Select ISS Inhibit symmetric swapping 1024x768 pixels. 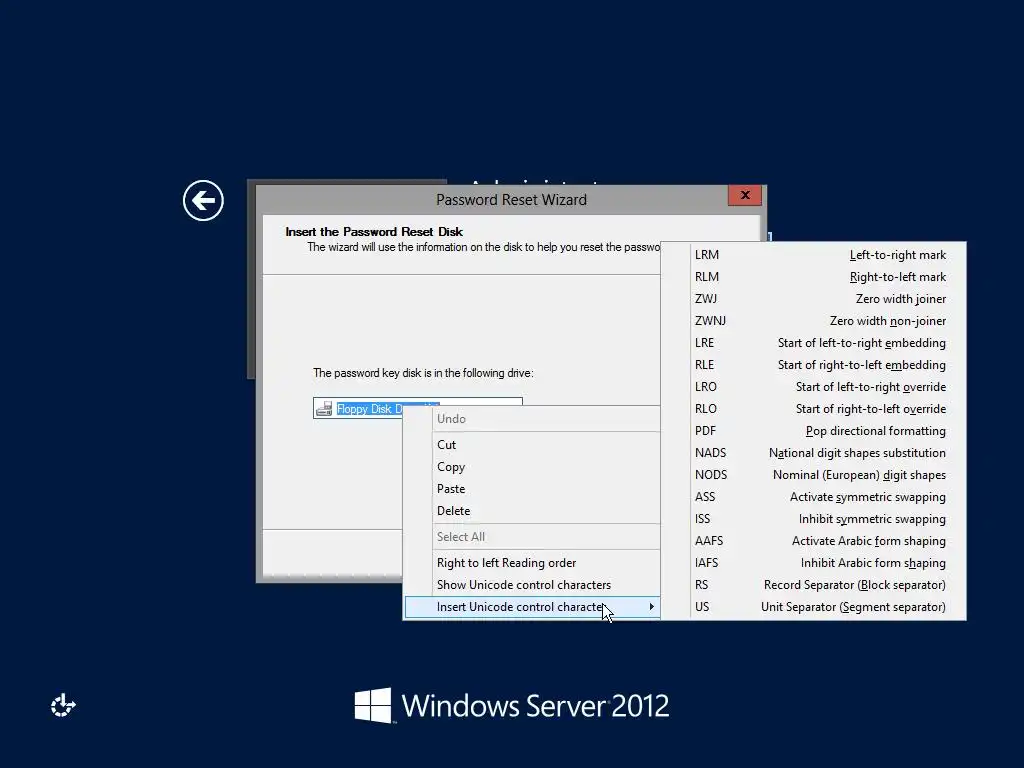pyautogui.click(x=814, y=519)
